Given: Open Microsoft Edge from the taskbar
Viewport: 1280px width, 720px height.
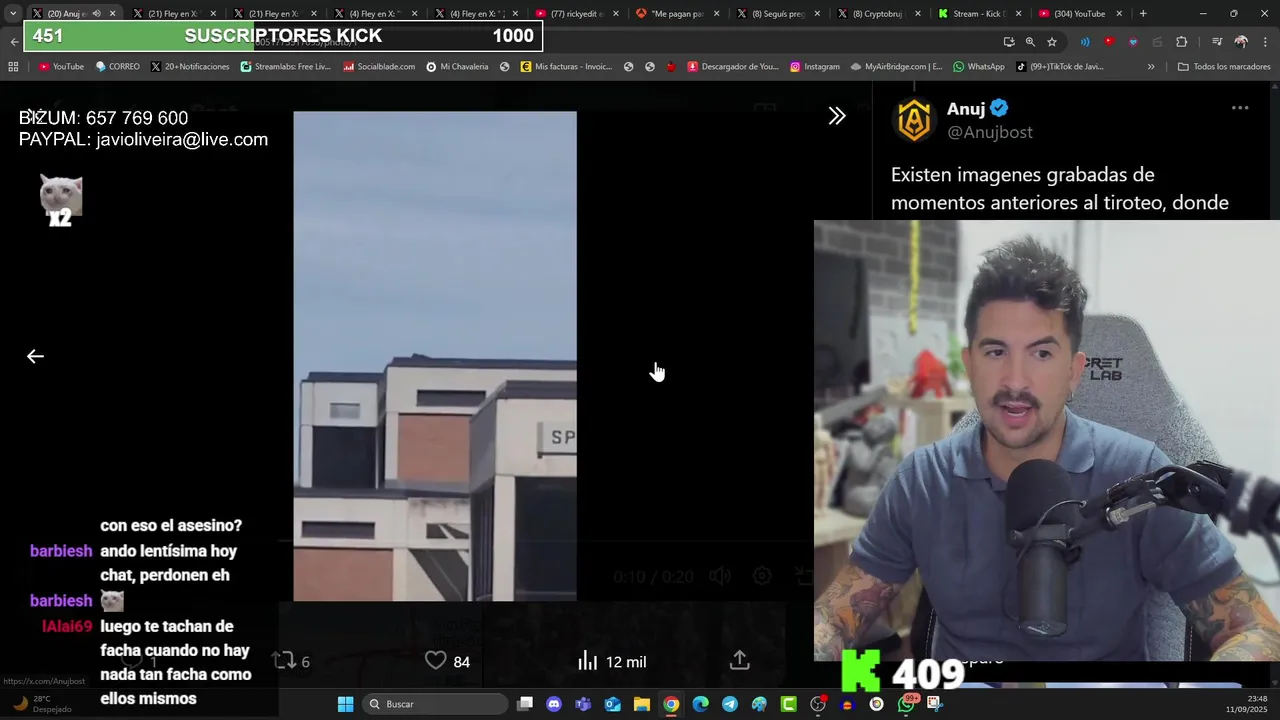Looking at the screenshot, I should click(701, 704).
